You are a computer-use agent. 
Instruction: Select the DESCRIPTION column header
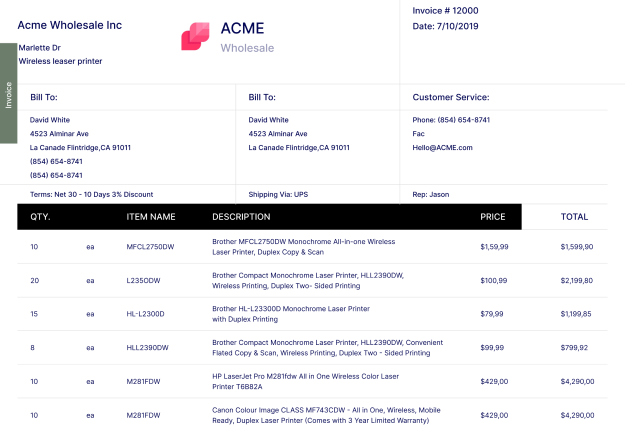coord(241,216)
